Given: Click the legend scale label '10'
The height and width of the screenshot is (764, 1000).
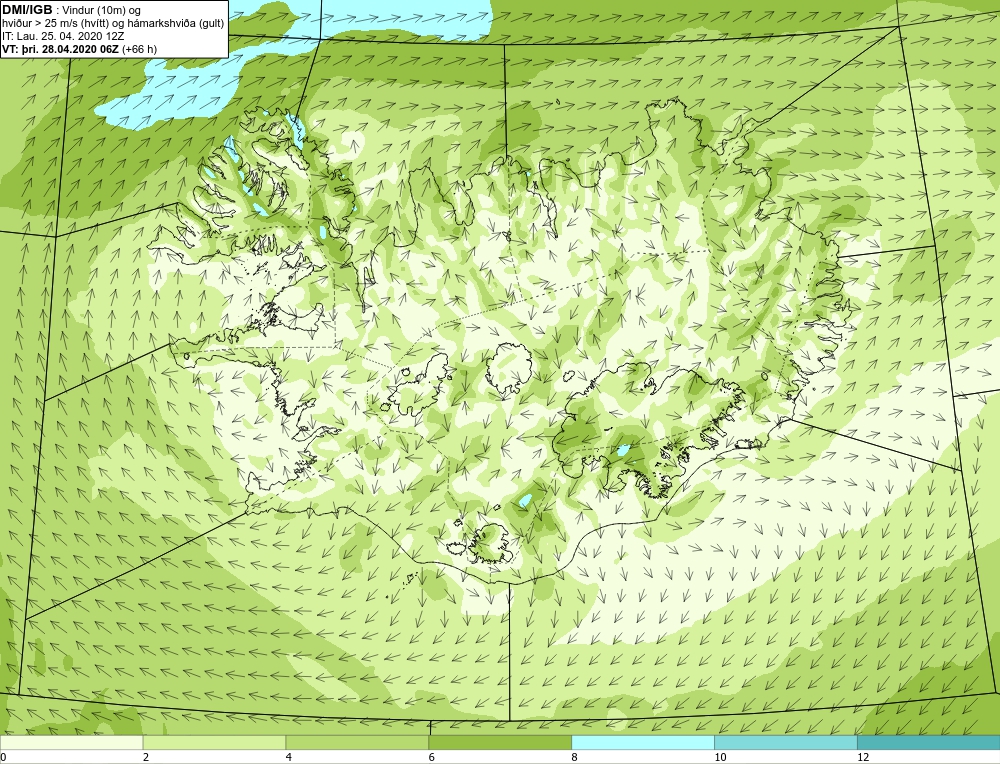Looking at the screenshot, I should pos(720,757).
